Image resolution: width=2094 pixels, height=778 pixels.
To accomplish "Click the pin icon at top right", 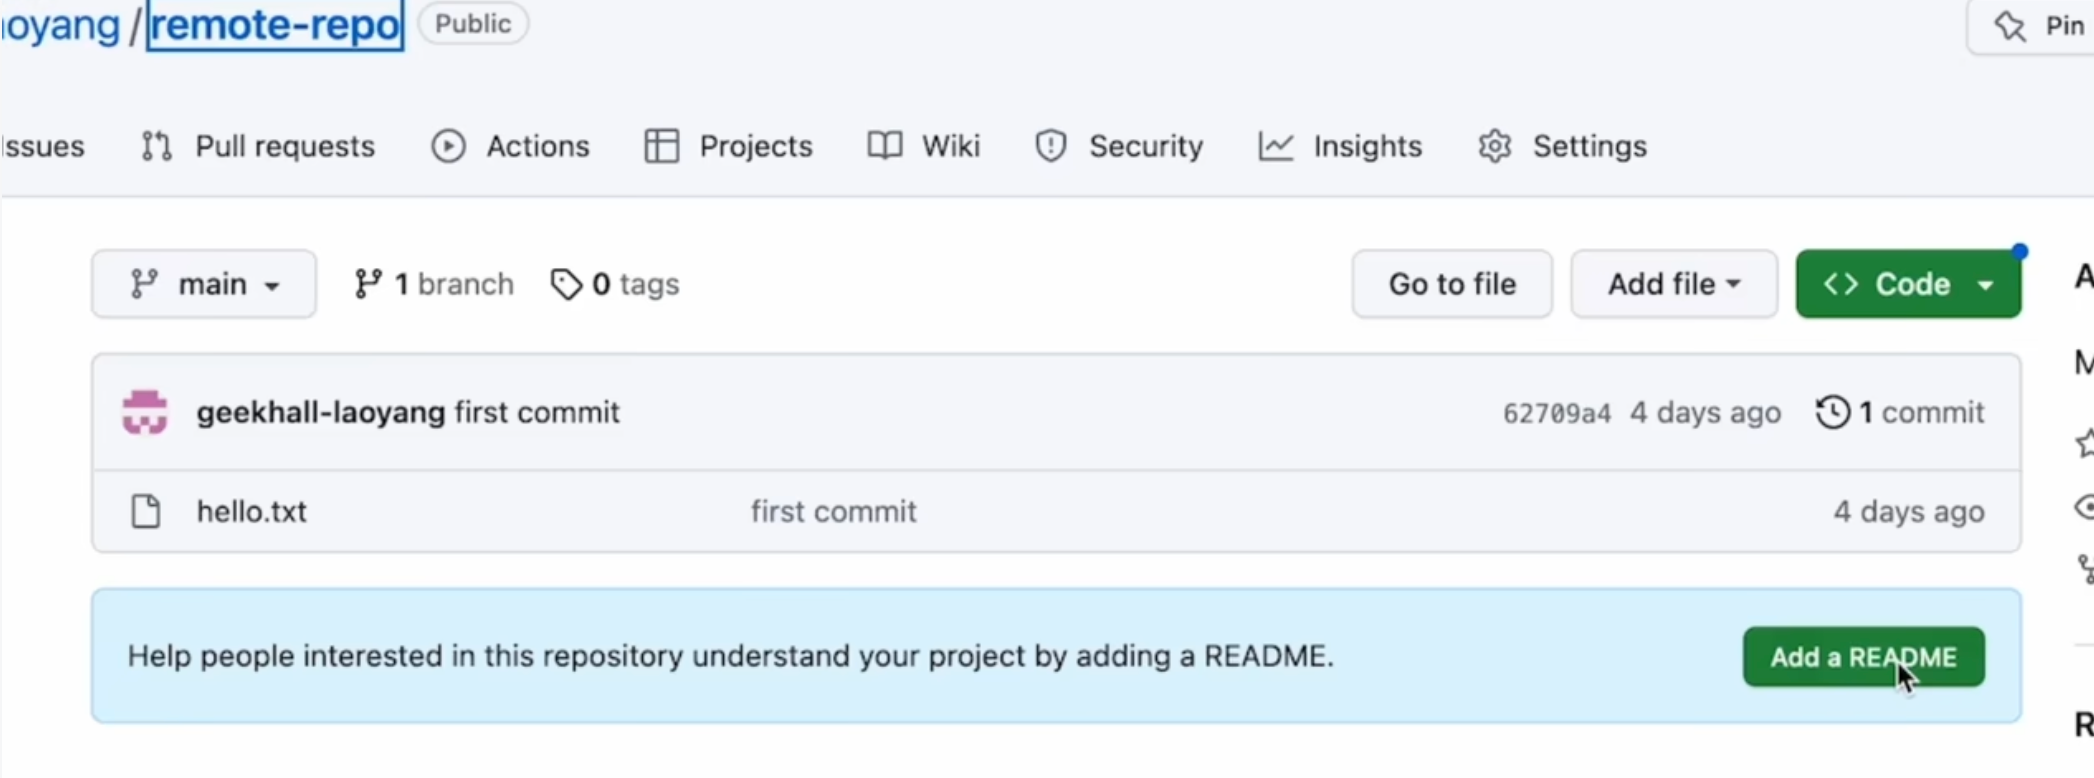I will pos(2009,25).
